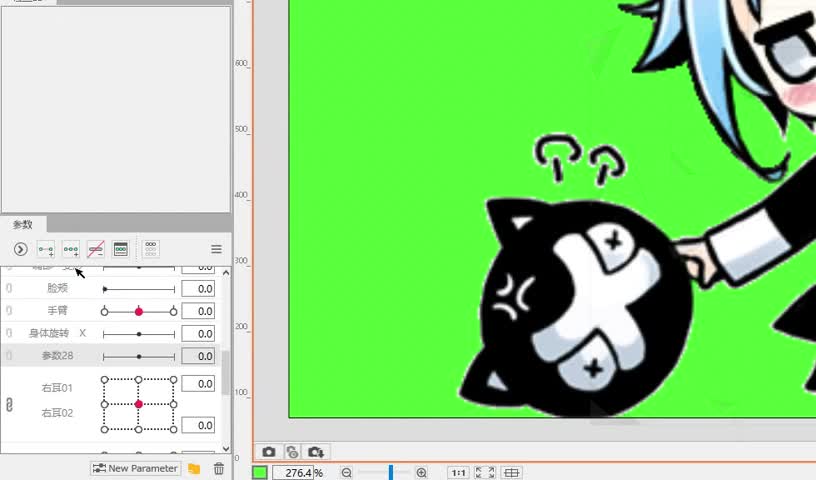This screenshot has height=480, width=816.
Task: Select the 右耳02 parameter name
Action: [x=57, y=413]
